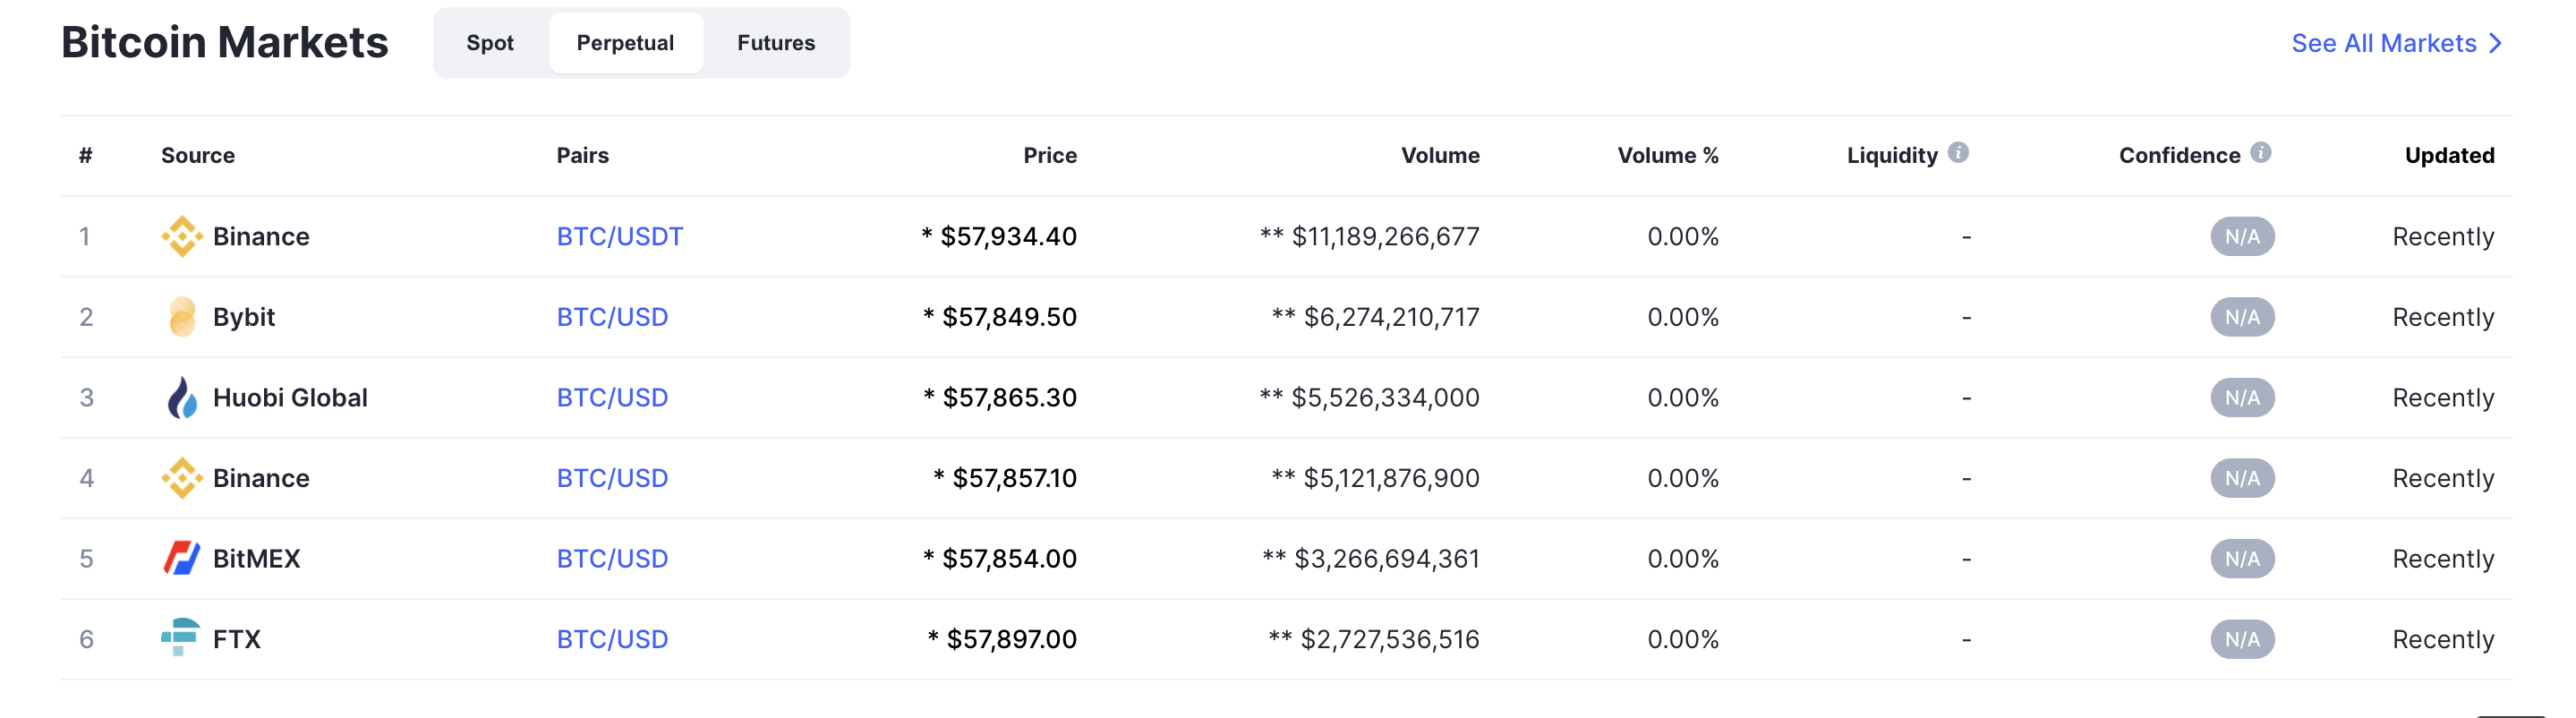Screen dimensions: 2576x718
Task: Click the Huobi Global source name
Action: pos(290,398)
